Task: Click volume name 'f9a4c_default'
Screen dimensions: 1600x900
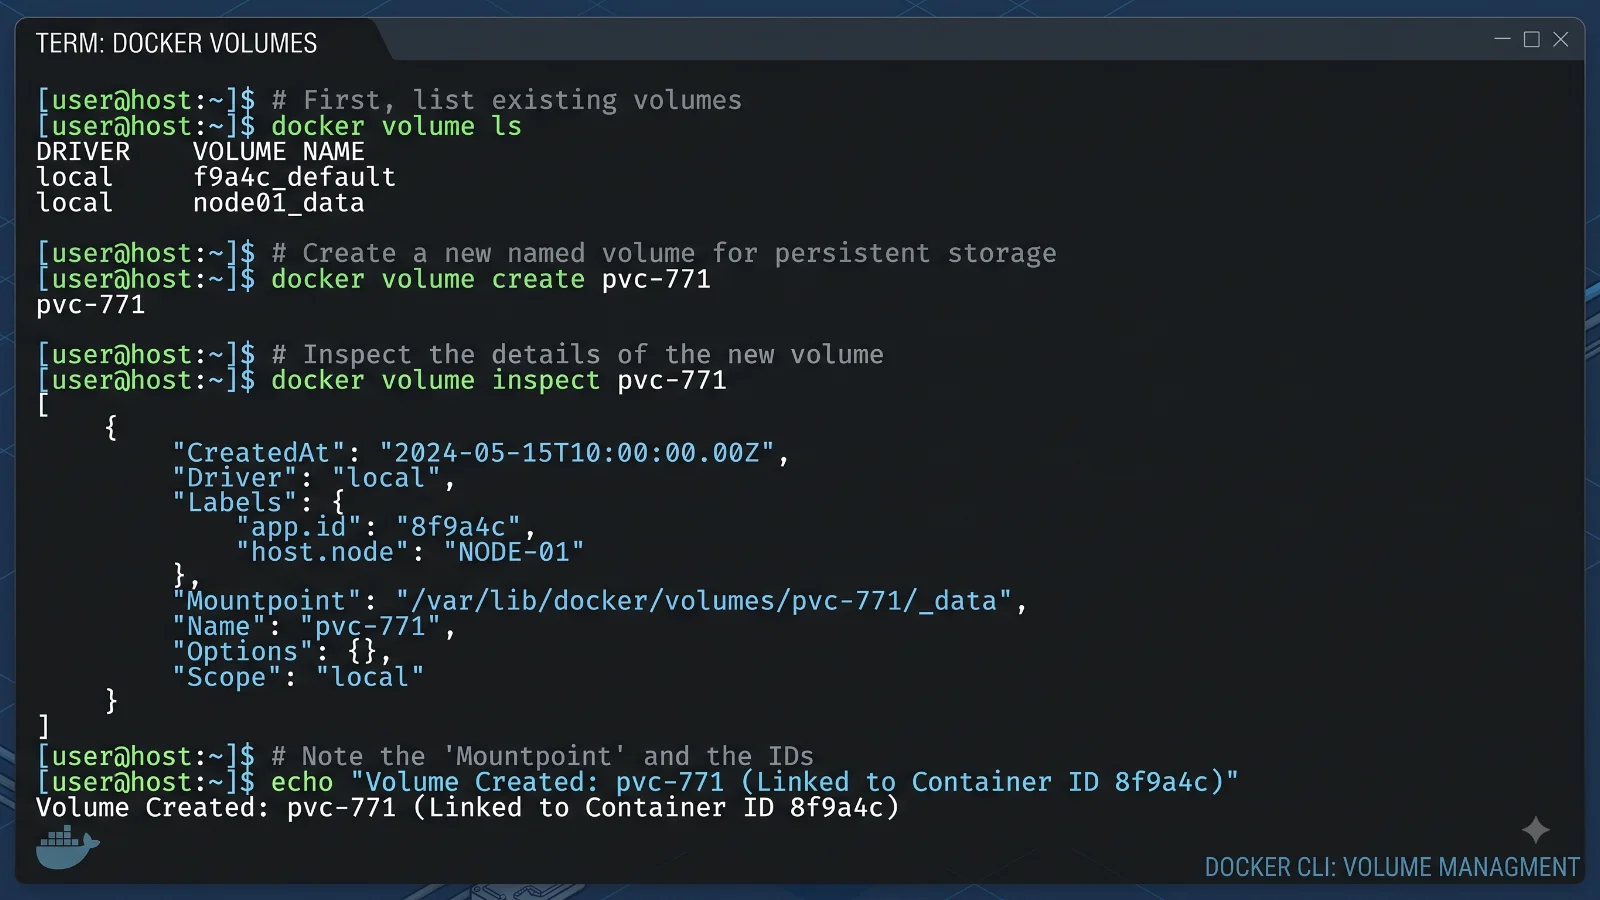Action: 294,177
